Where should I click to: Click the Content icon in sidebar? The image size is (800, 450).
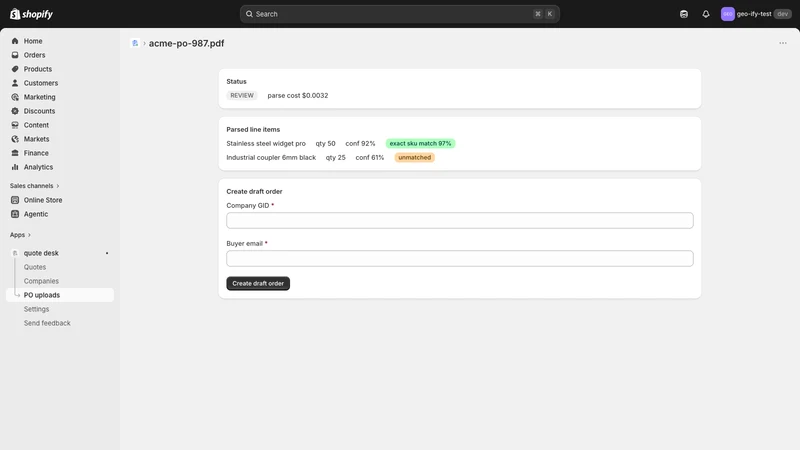(x=15, y=125)
